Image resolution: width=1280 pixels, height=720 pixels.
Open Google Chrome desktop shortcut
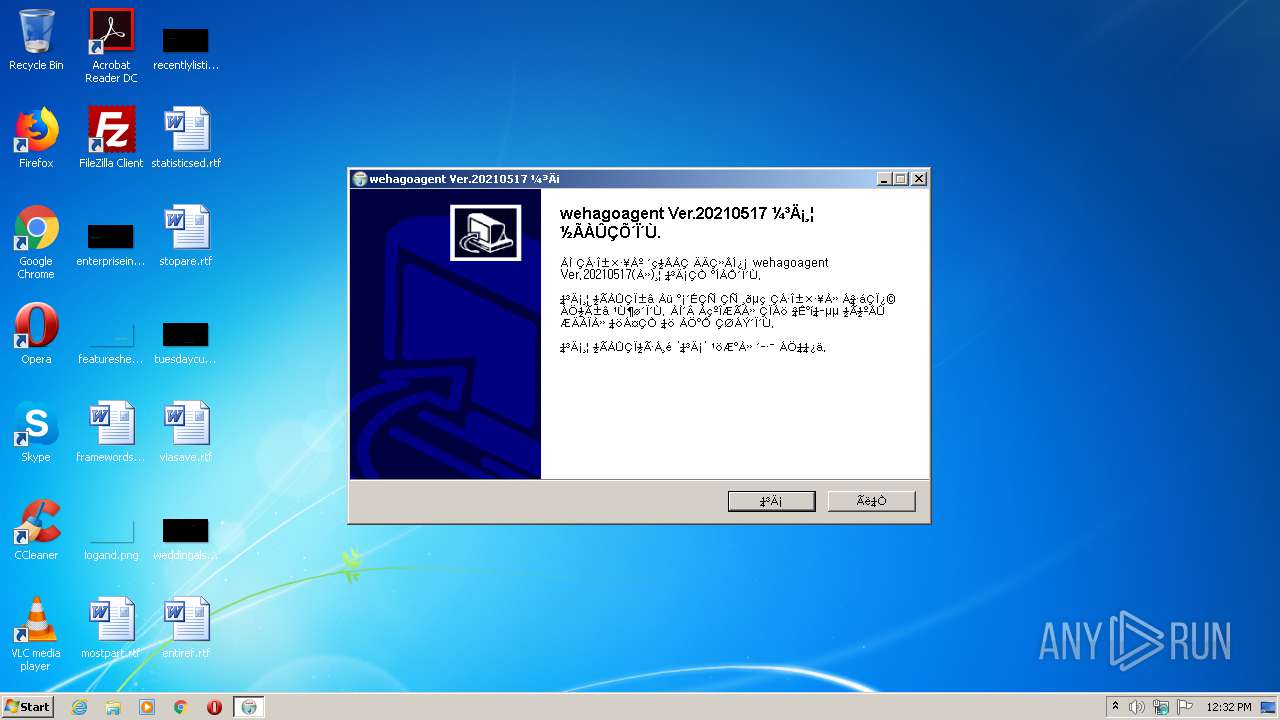[x=36, y=242]
